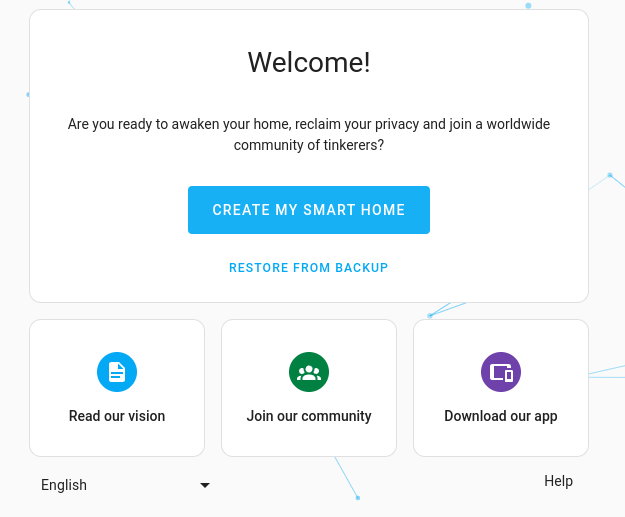Click the Welcome! heading
This screenshot has height=517, width=625.
click(x=309, y=63)
